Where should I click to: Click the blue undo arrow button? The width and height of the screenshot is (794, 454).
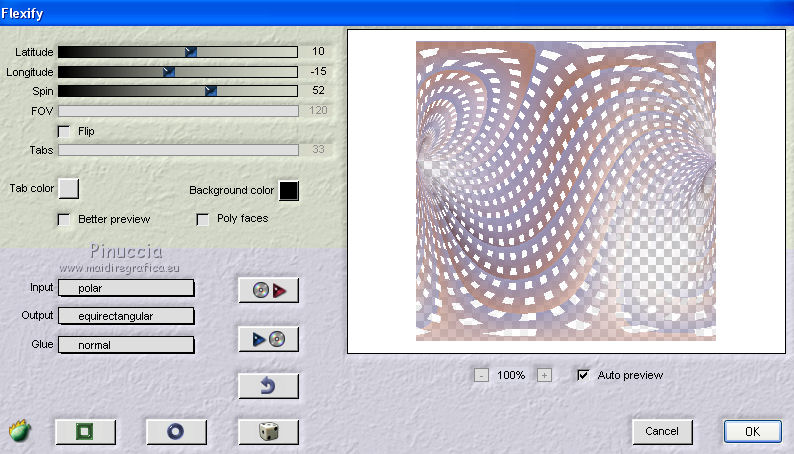pyautogui.click(x=268, y=386)
